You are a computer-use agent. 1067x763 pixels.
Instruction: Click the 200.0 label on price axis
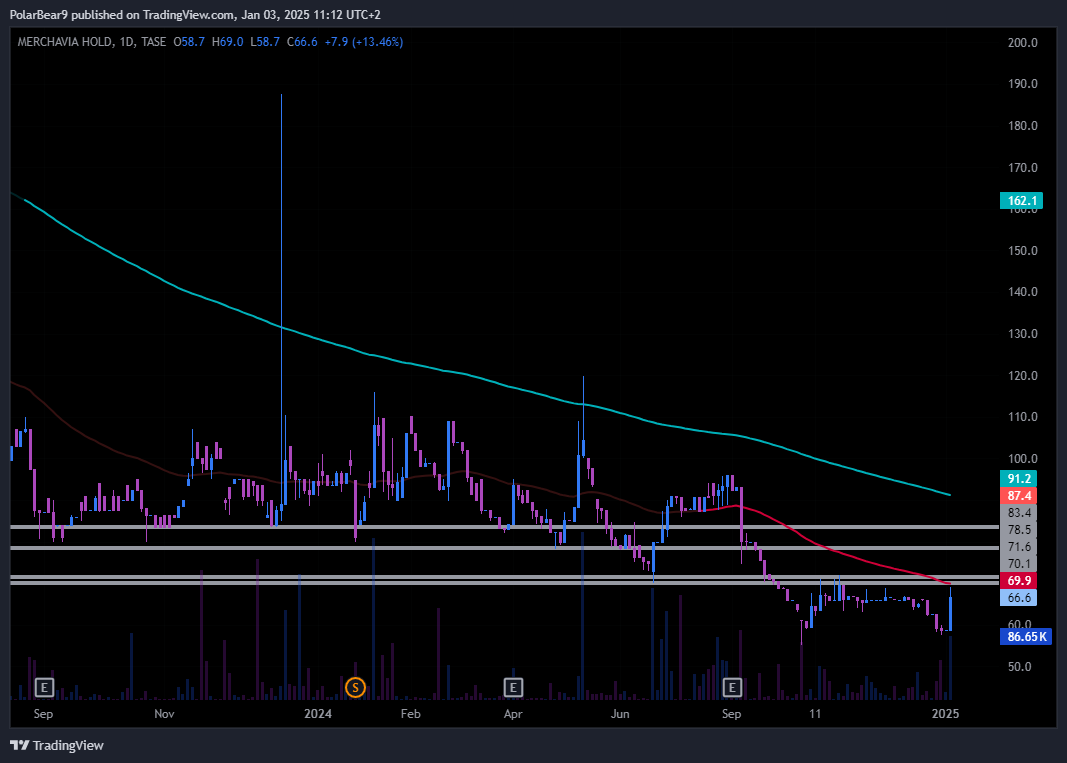coord(1022,43)
